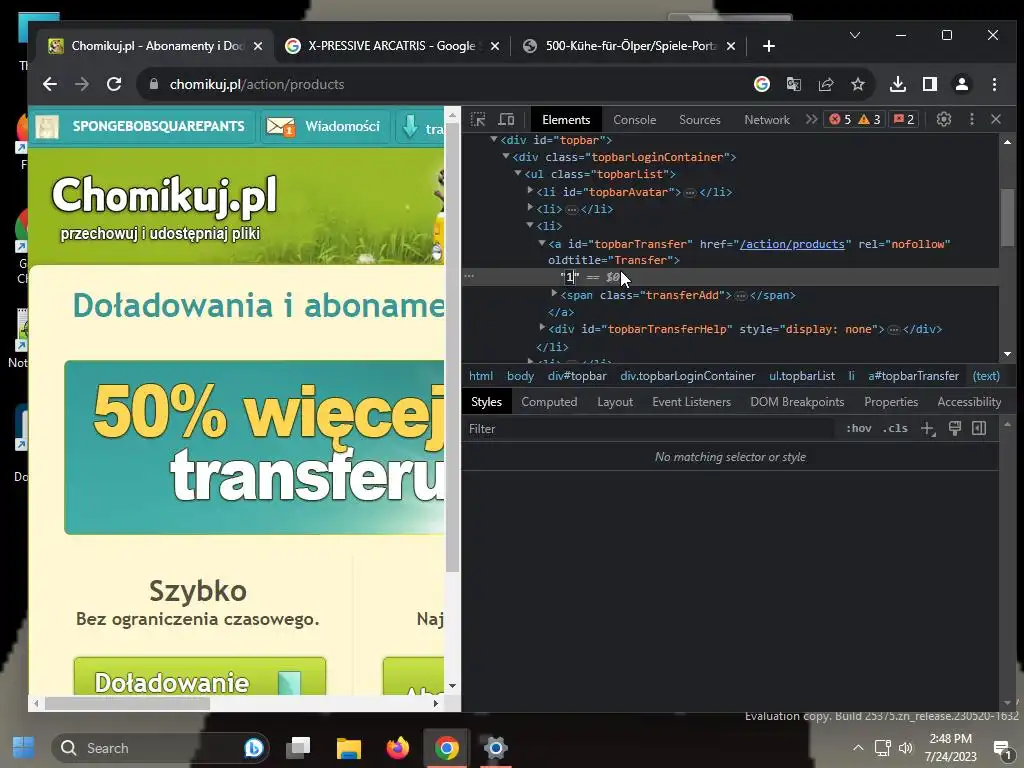Select body in the breadcrumb bar
This screenshot has width=1024, height=768.
[x=520, y=376]
